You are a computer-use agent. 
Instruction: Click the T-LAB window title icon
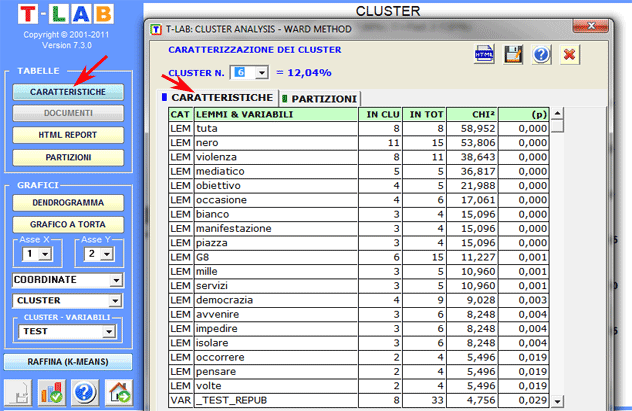(x=156, y=29)
